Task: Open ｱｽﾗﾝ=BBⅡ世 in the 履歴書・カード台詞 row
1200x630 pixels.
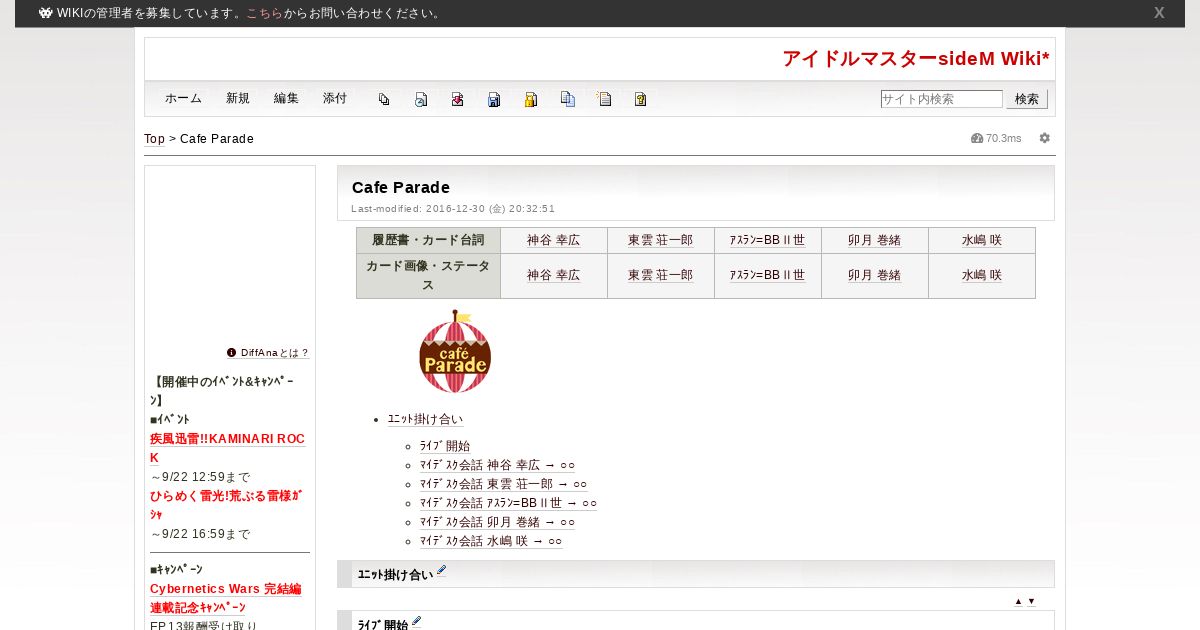Action: [x=767, y=240]
